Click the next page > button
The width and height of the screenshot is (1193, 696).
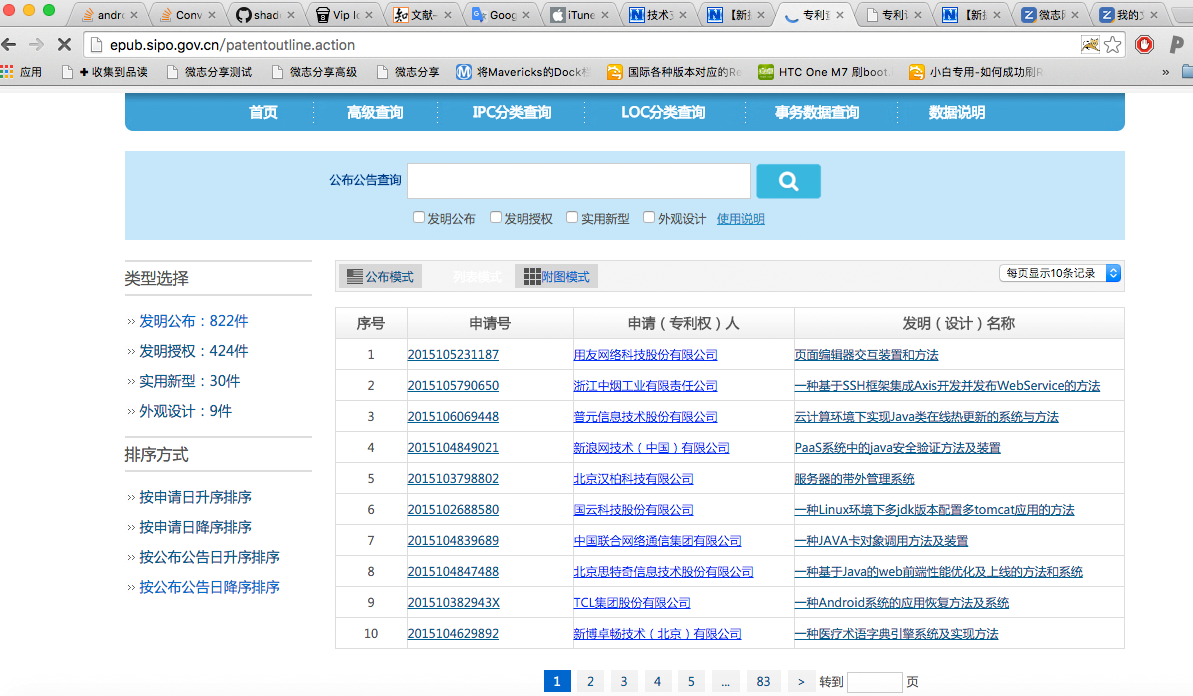(x=800, y=682)
